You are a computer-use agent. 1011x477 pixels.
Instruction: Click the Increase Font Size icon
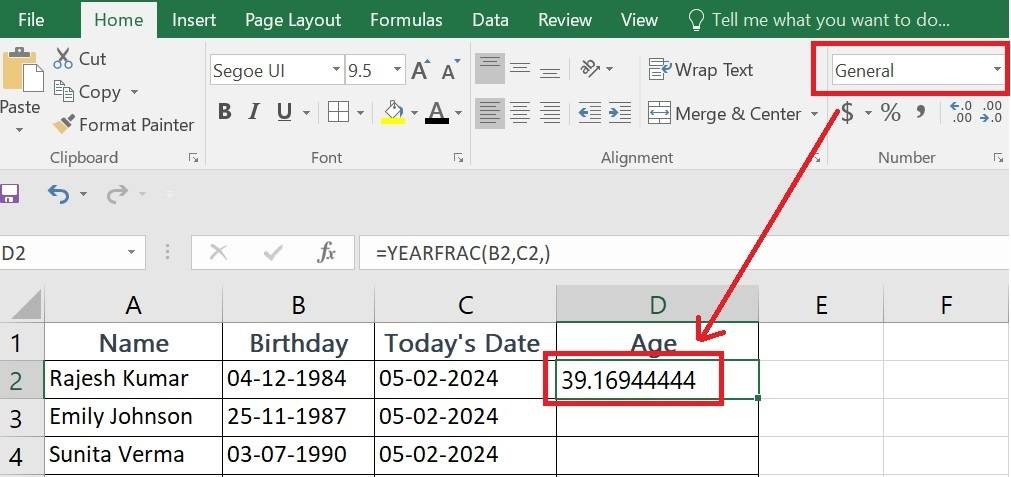tap(420, 70)
